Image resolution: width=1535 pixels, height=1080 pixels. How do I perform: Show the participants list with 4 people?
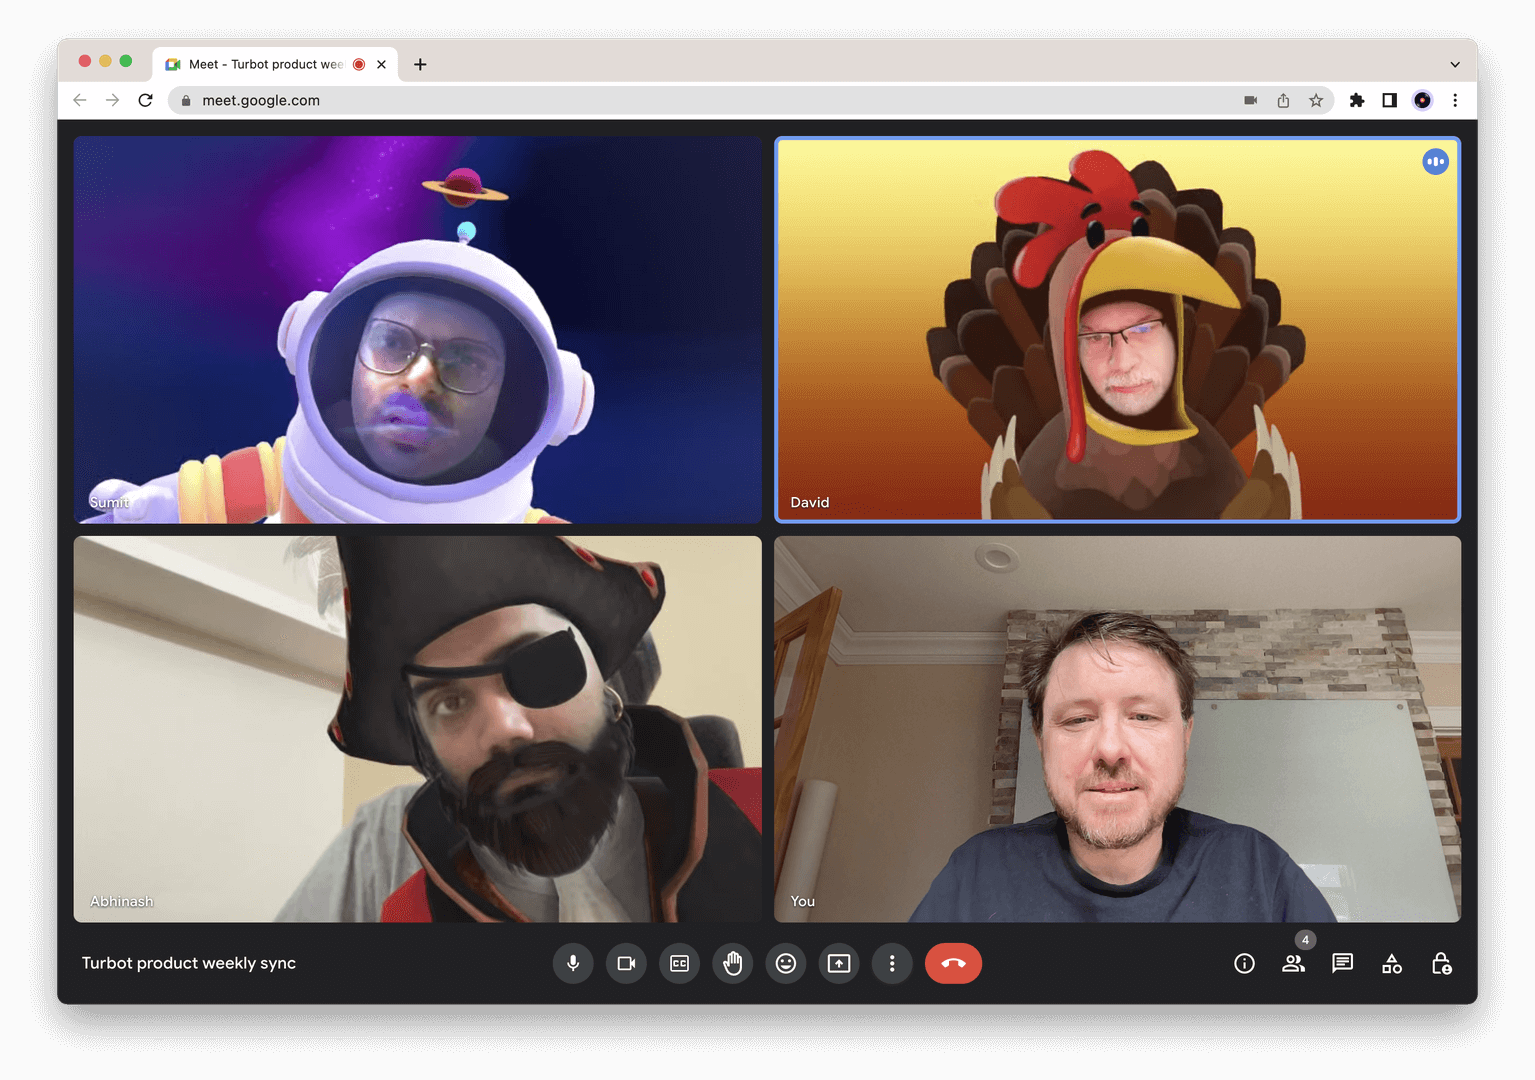(1293, 963)
